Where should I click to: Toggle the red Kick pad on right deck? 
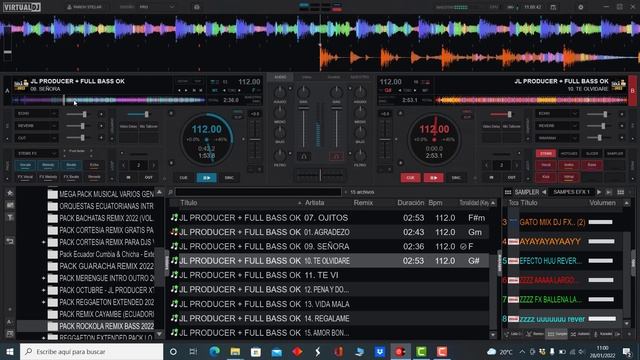click(546, 177)
